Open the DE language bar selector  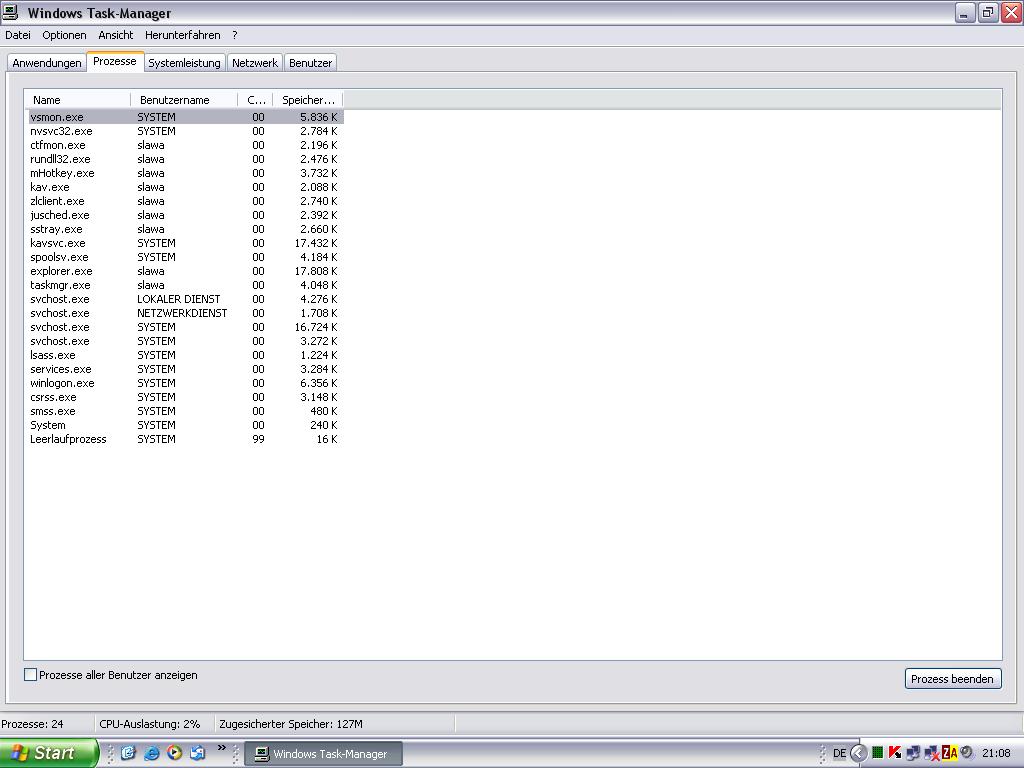(839, 753)
